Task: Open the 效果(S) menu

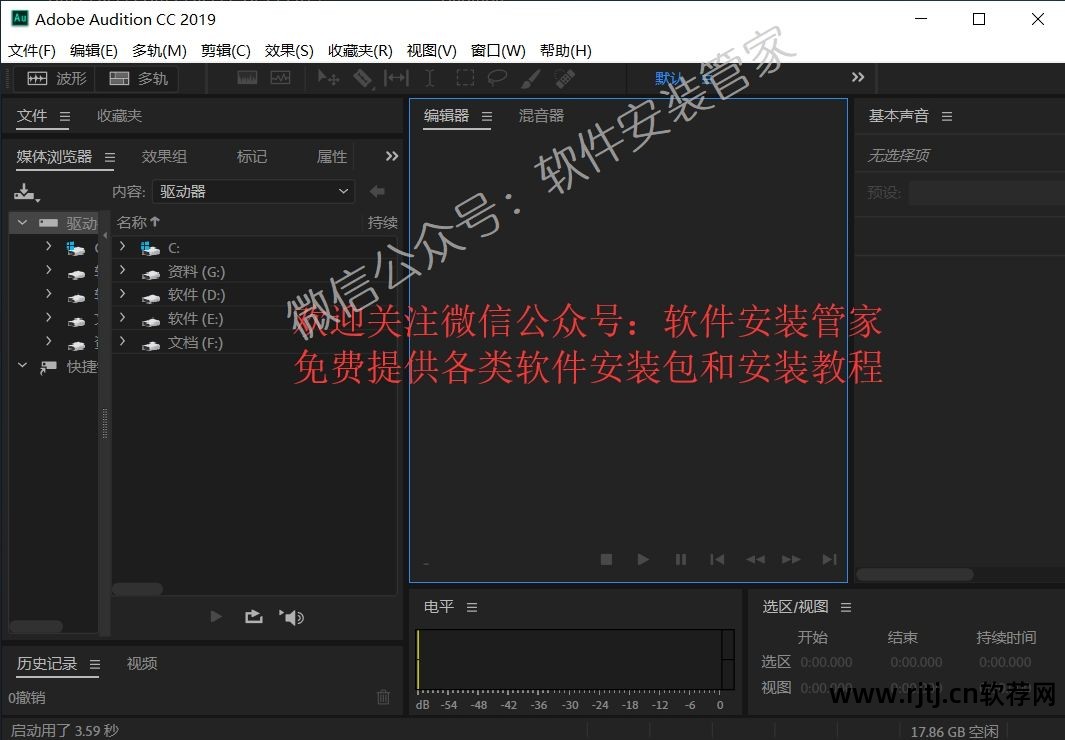Action: (289, 51)
